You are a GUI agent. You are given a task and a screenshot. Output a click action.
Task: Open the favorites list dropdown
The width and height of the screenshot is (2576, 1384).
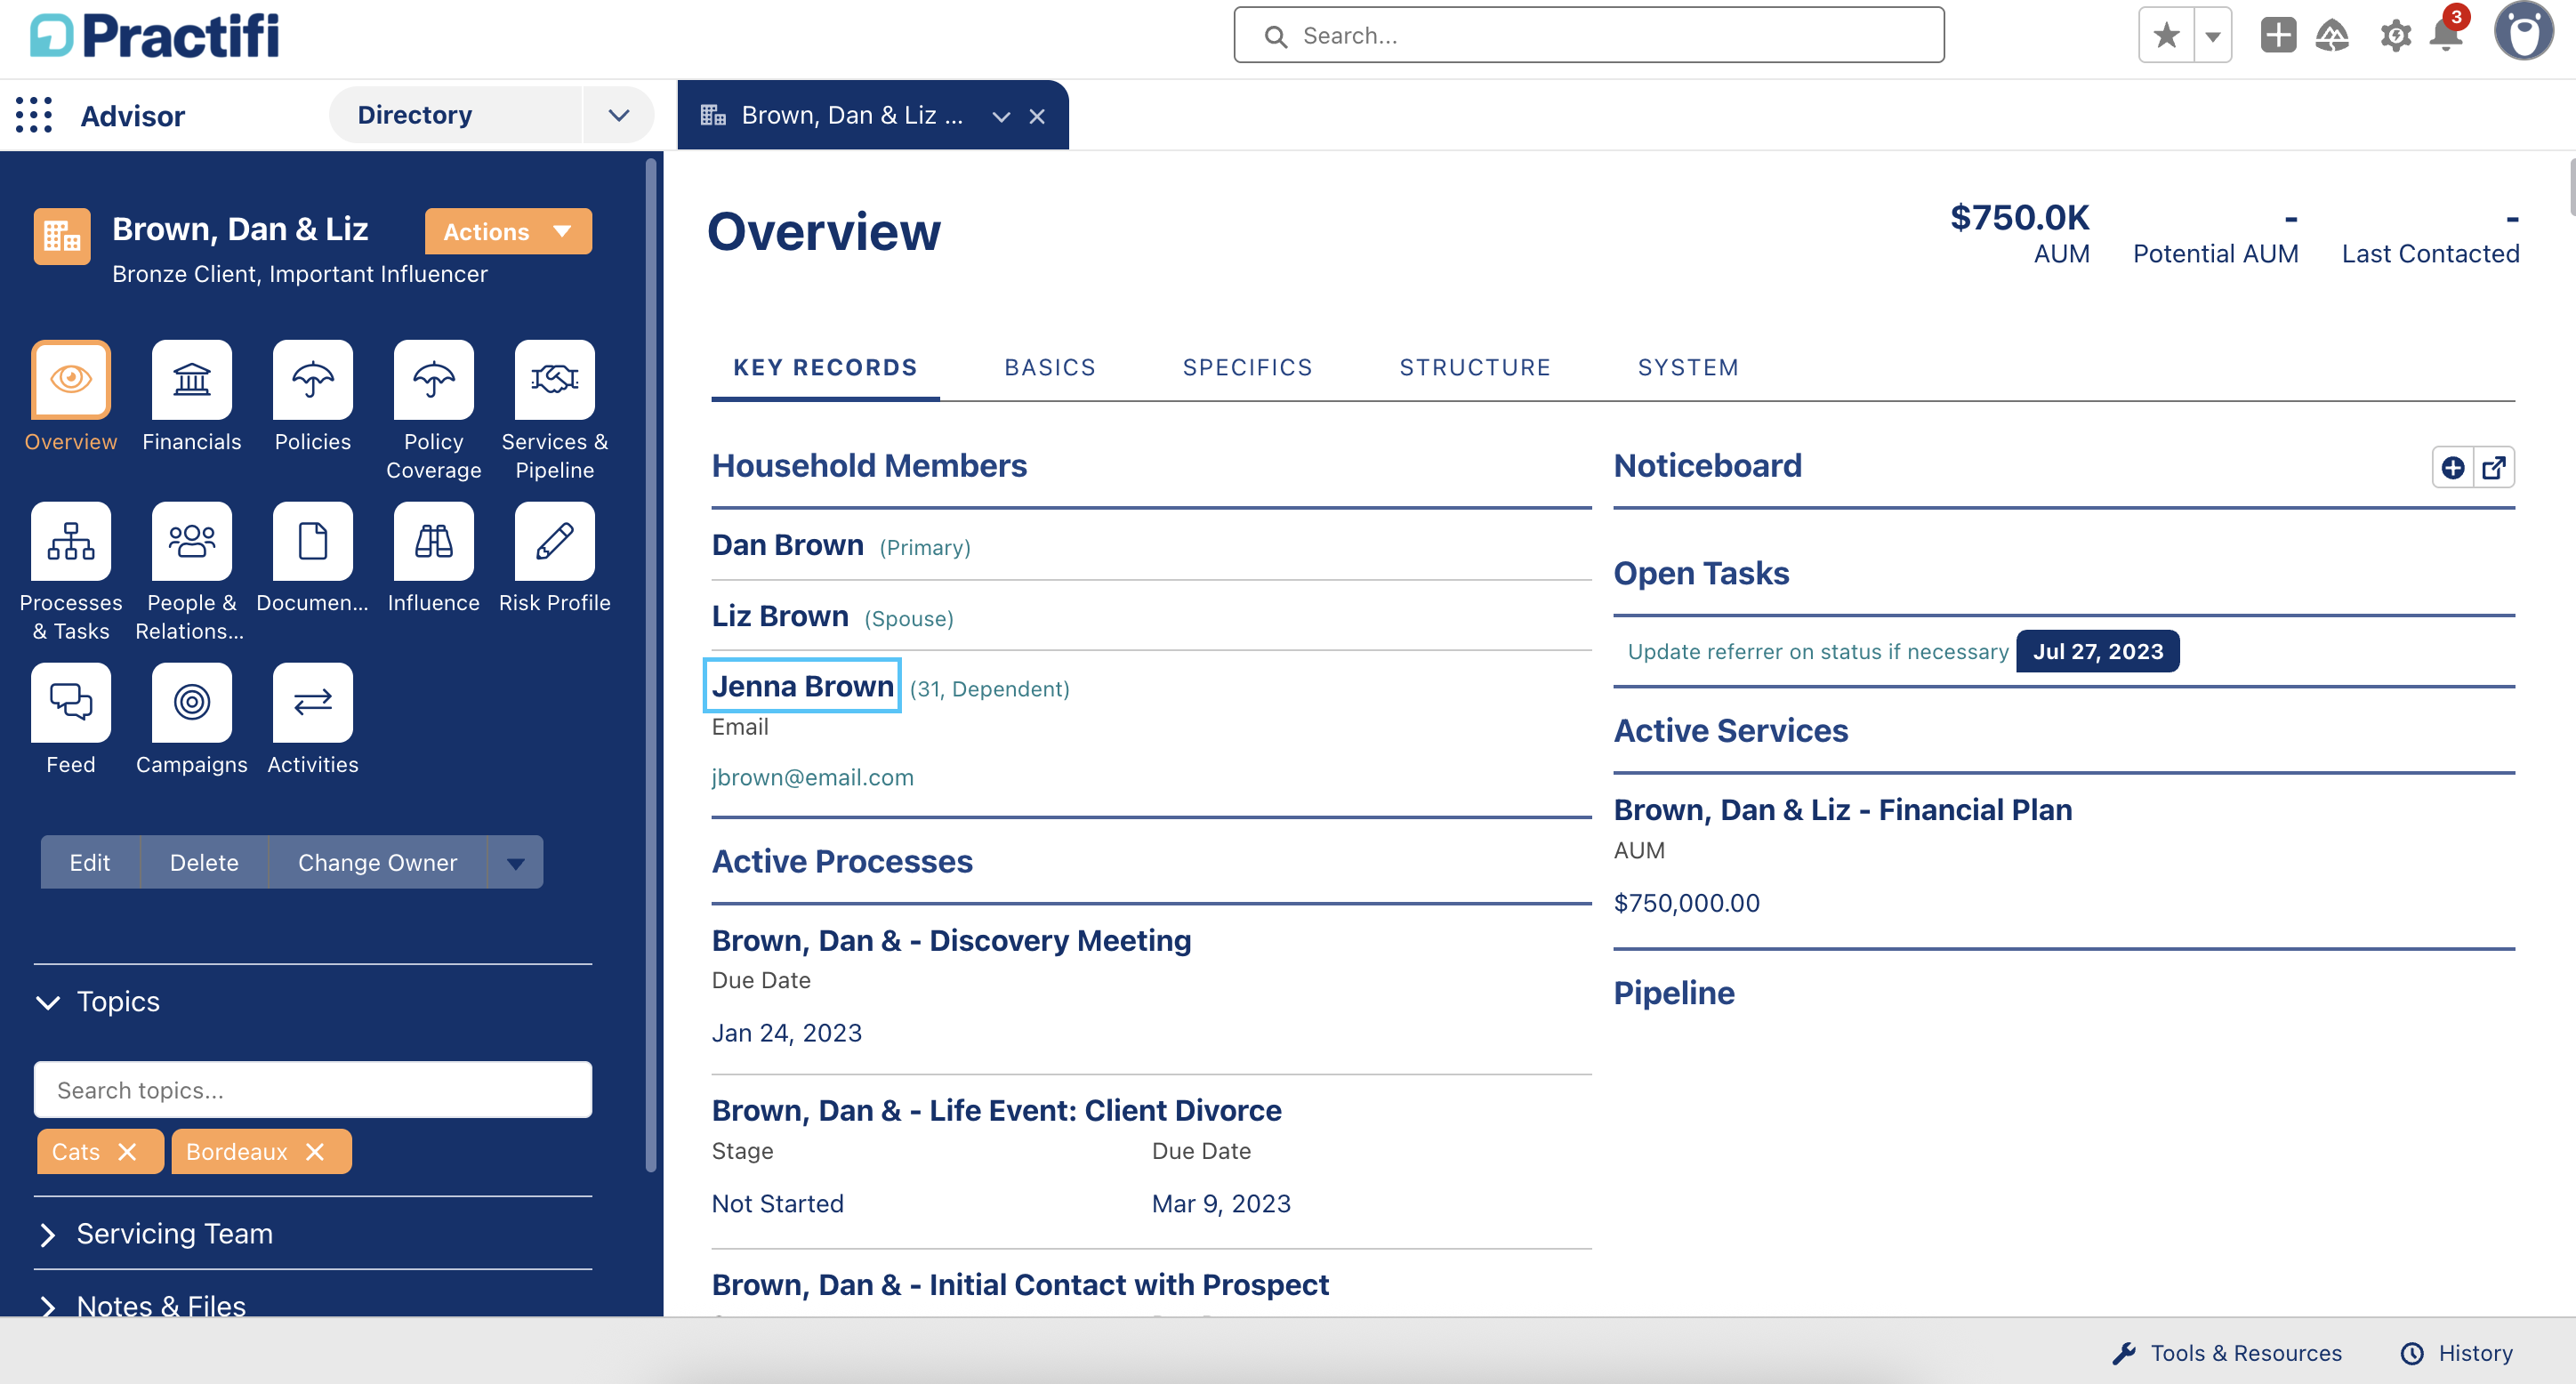pos(2213,36)
